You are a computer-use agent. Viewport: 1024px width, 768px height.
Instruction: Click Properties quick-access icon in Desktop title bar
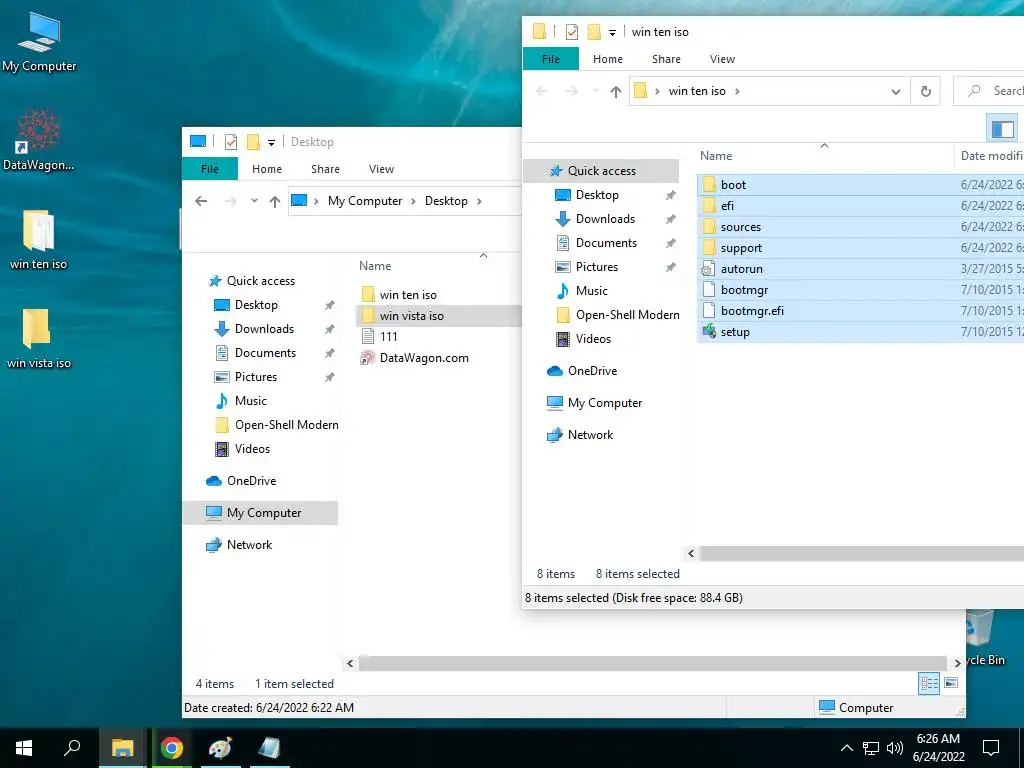pyautogui.click(x=231, y=142)
